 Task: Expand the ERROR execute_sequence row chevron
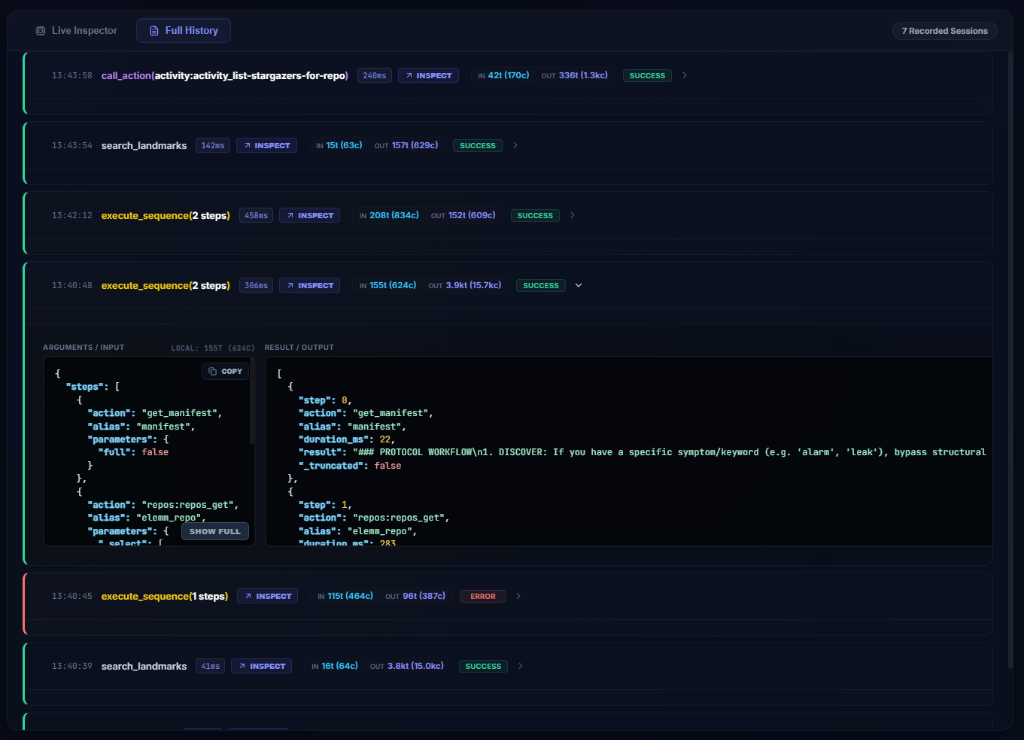[519, 596]
